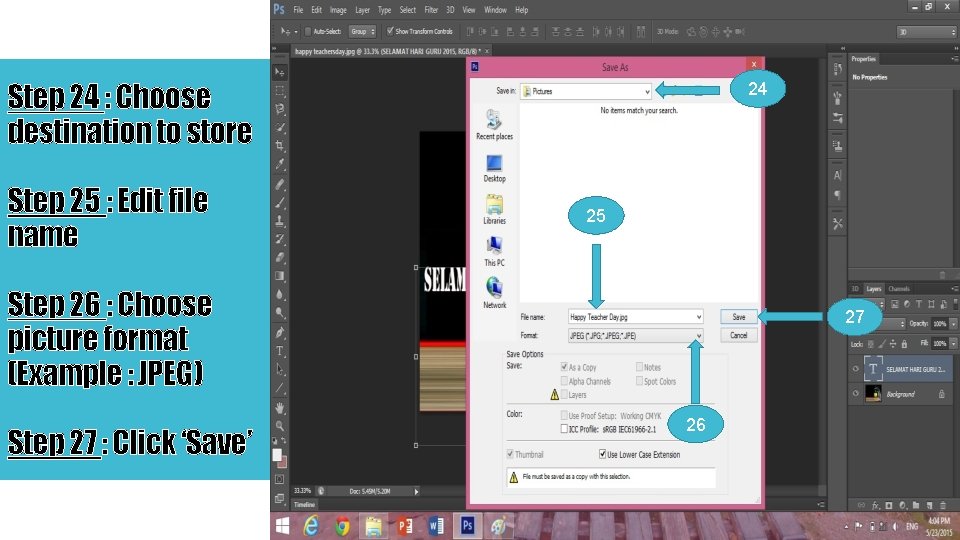Open Google Chrome from taskbar
Viewport: 960px width, 540px height.
click(x=342, y=526)
